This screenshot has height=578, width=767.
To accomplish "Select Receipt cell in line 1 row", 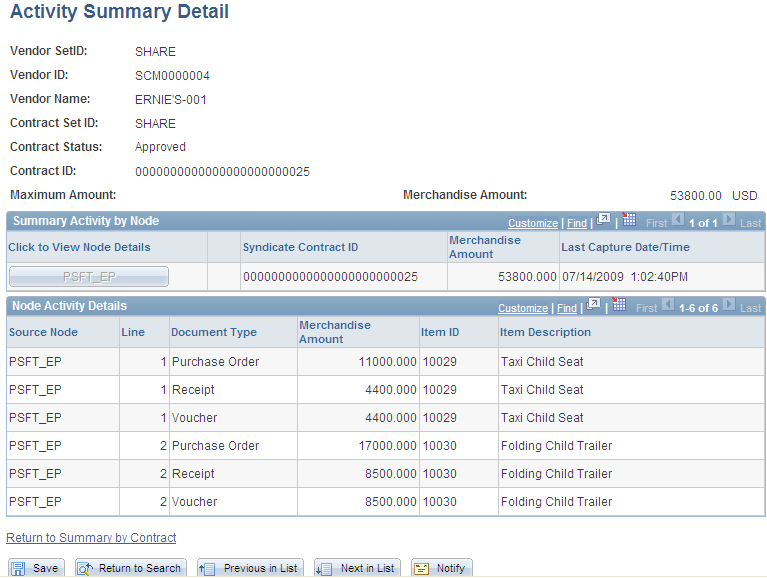I will [x=193, y=390].
